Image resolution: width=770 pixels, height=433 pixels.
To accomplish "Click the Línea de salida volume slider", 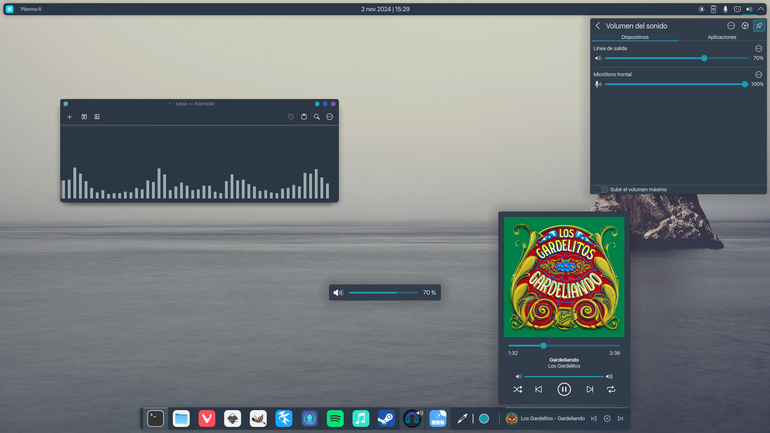I will 677,58.
